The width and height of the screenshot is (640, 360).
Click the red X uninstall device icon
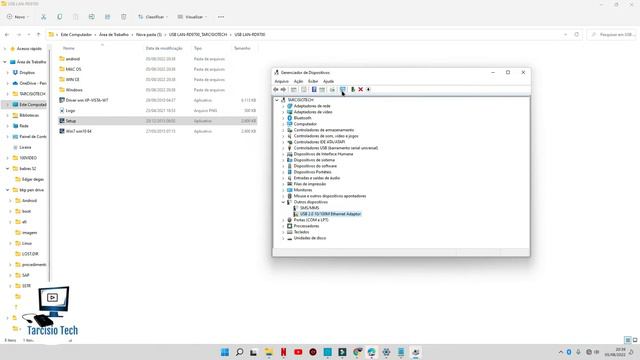click(x=361, y=89)
